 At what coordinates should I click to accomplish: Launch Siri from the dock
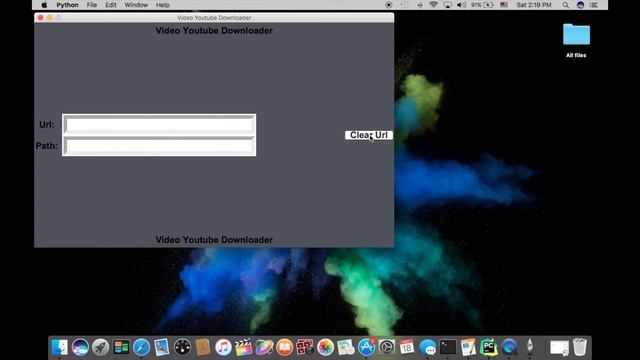(80, 347)
